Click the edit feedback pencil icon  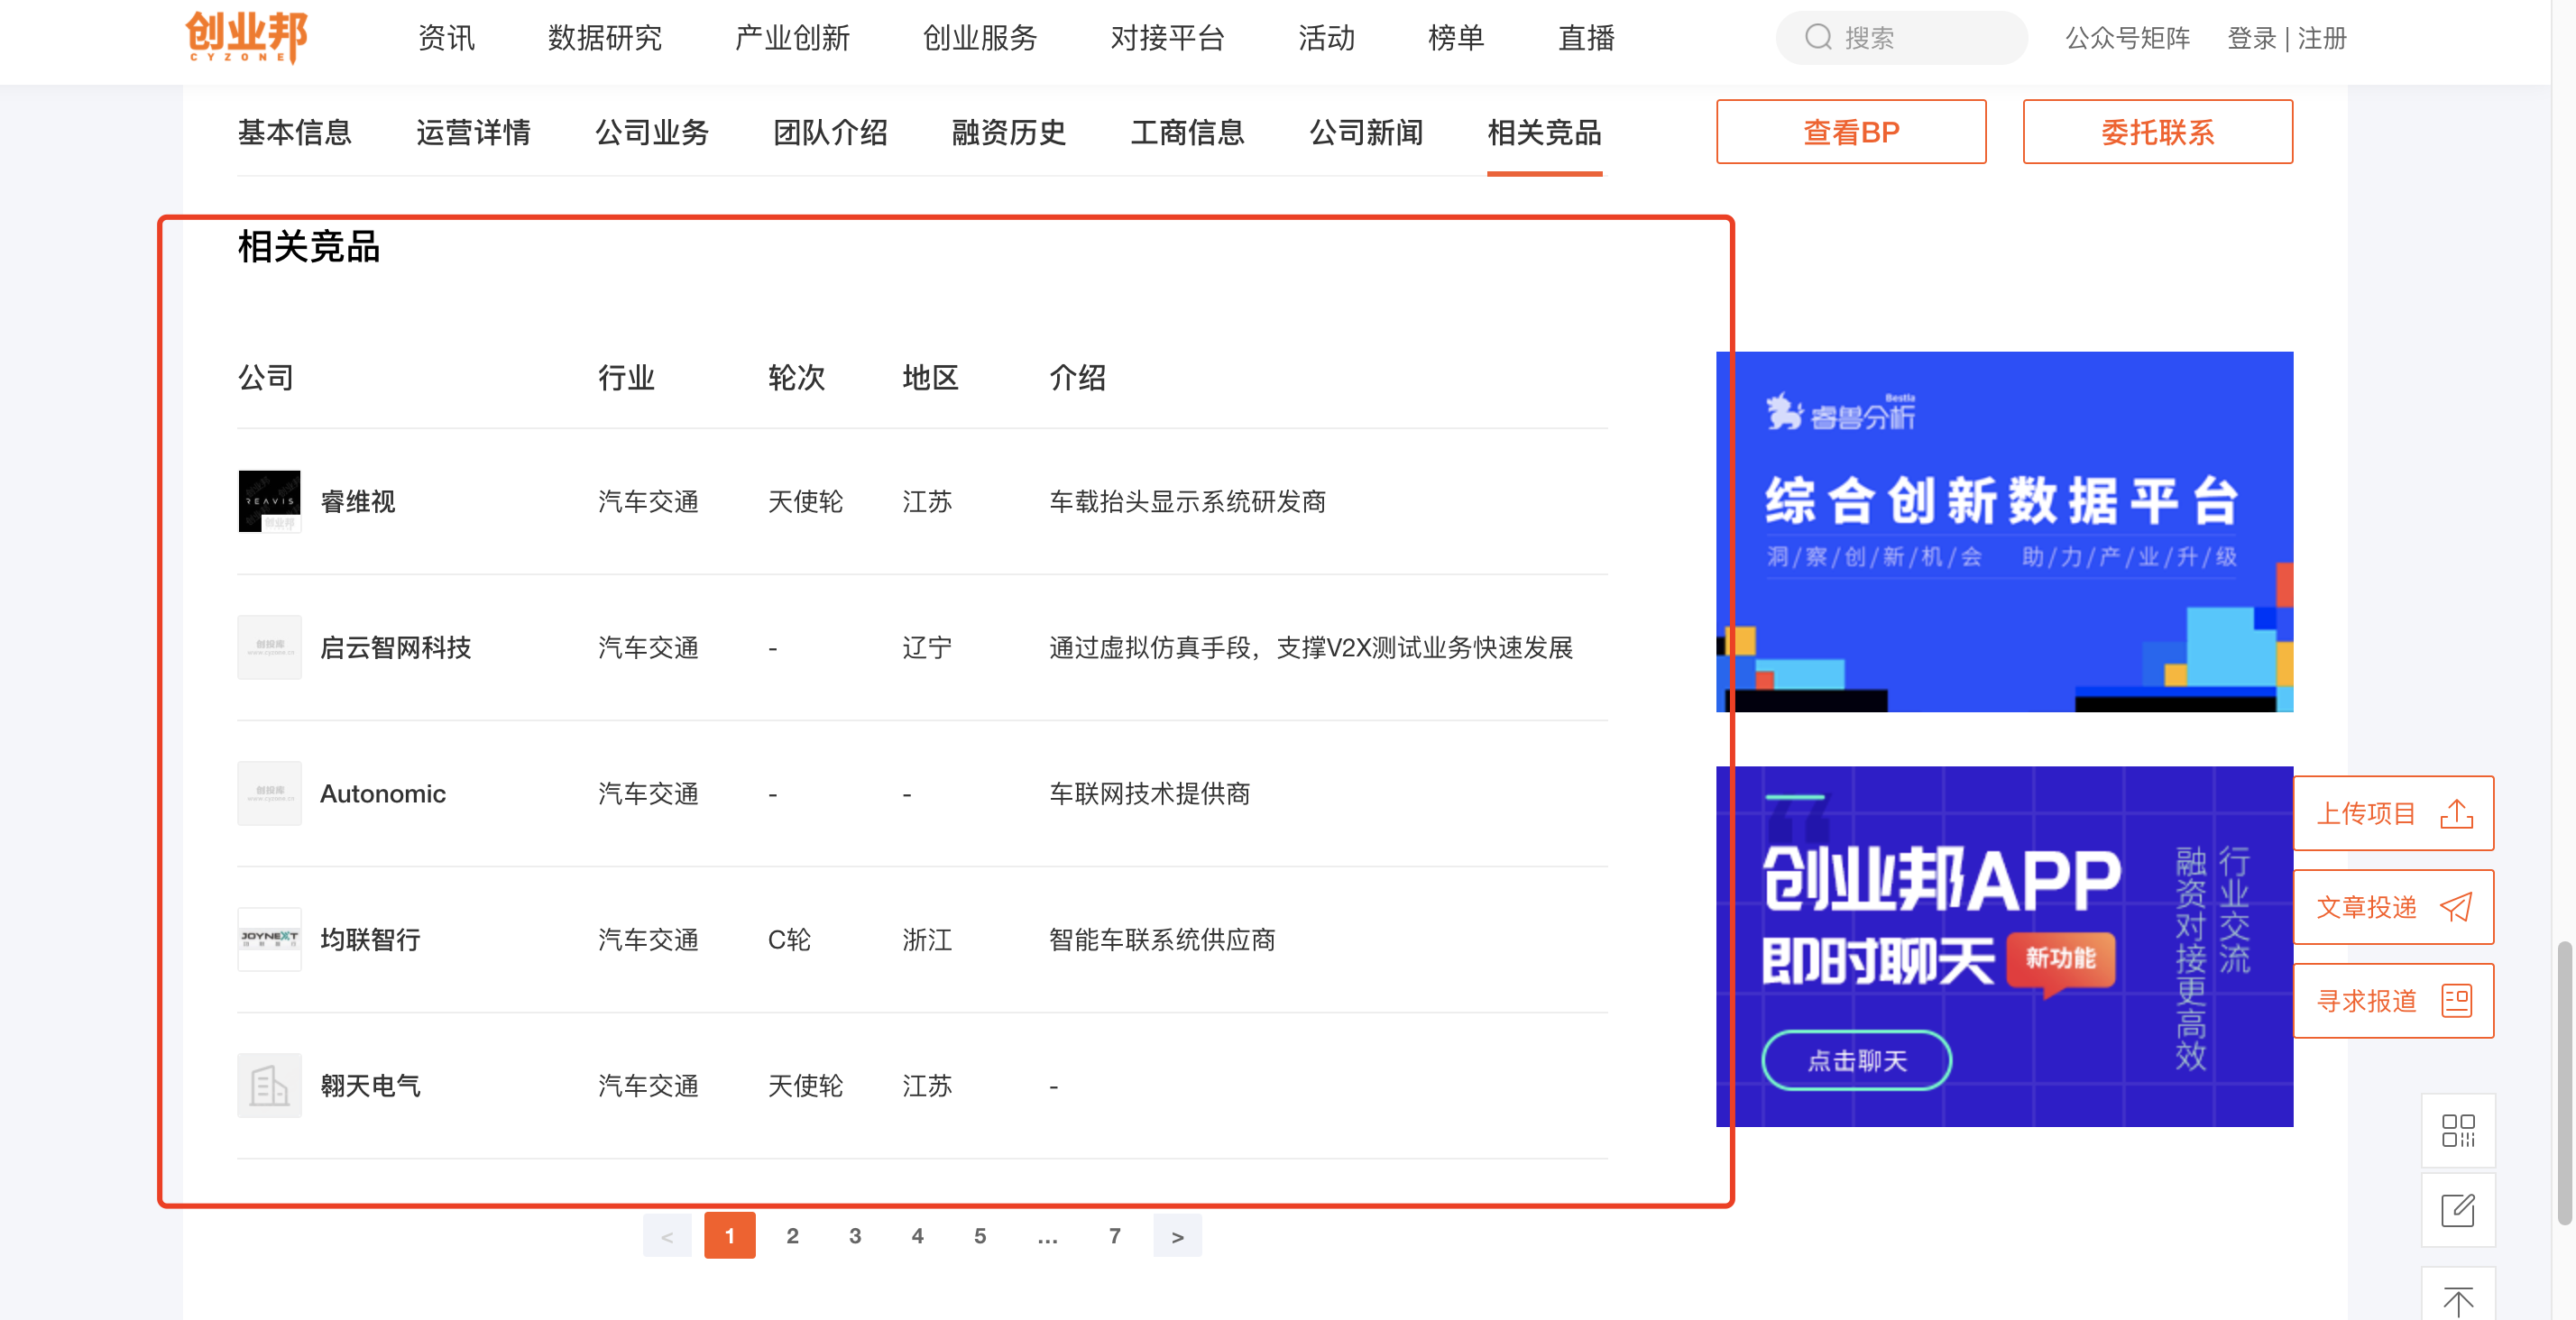2457,1210
